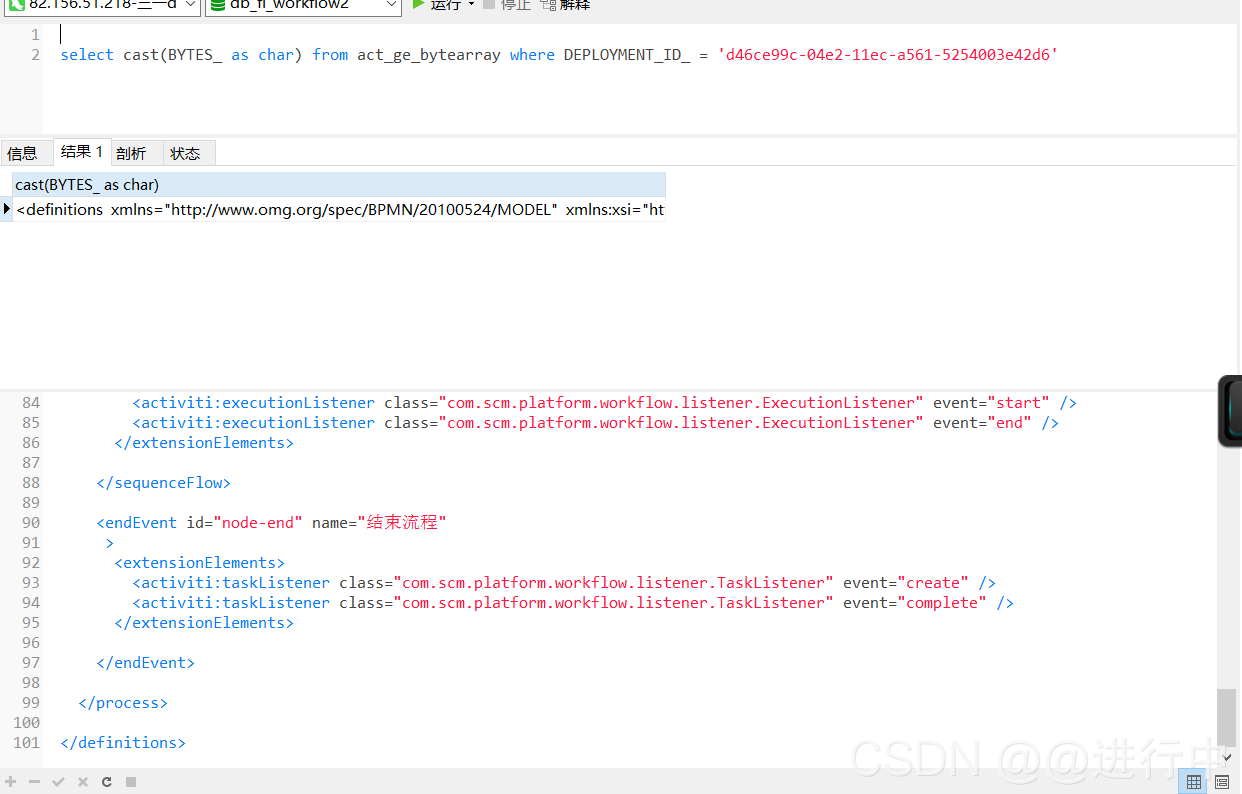Add a new record with the plus icon

click(10, 781)
